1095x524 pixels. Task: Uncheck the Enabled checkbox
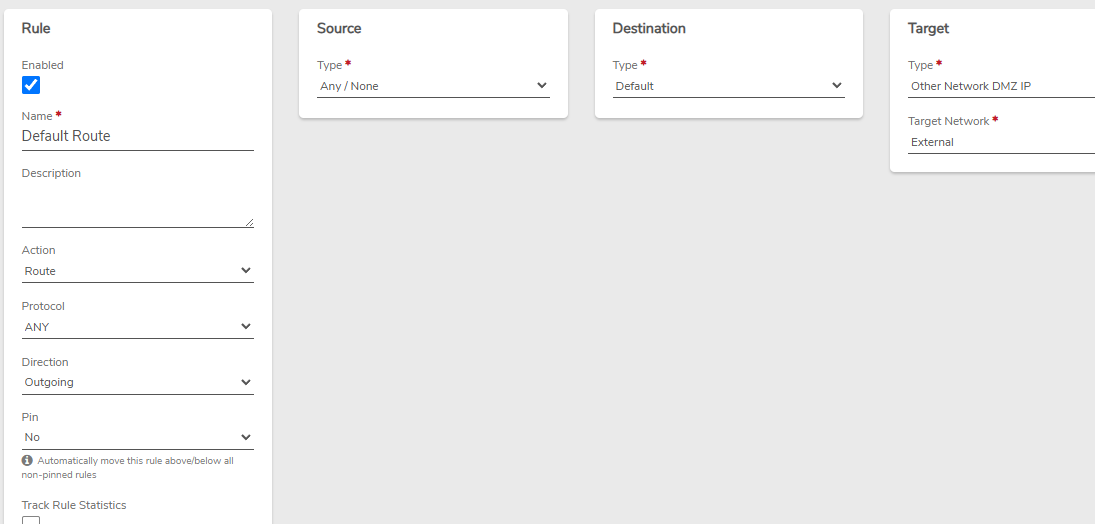pos(31,85)
